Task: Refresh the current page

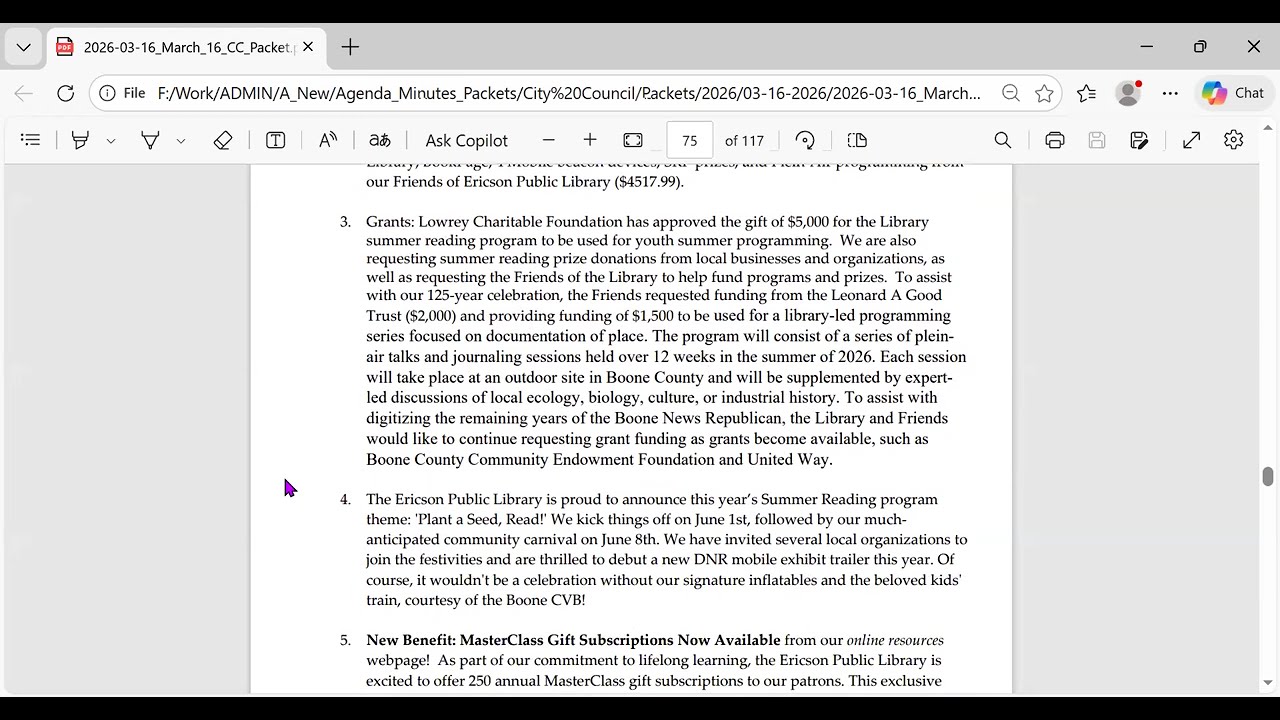Action: click(65, 93)
